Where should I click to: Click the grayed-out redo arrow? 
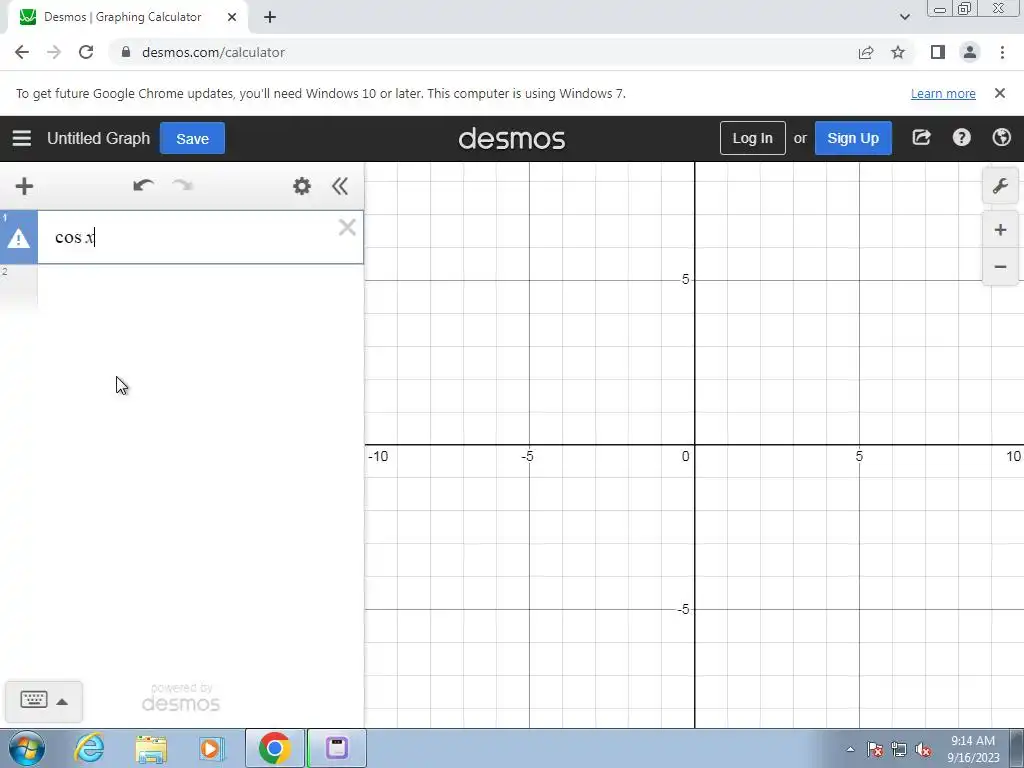(183, 185)
